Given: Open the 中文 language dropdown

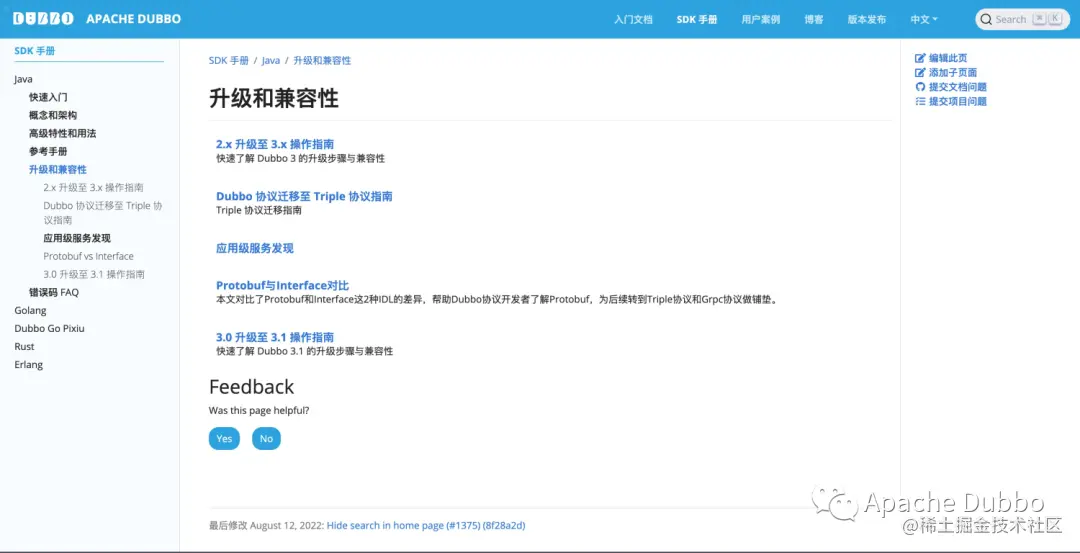Looking at the screenshot, I should [924, 19].
